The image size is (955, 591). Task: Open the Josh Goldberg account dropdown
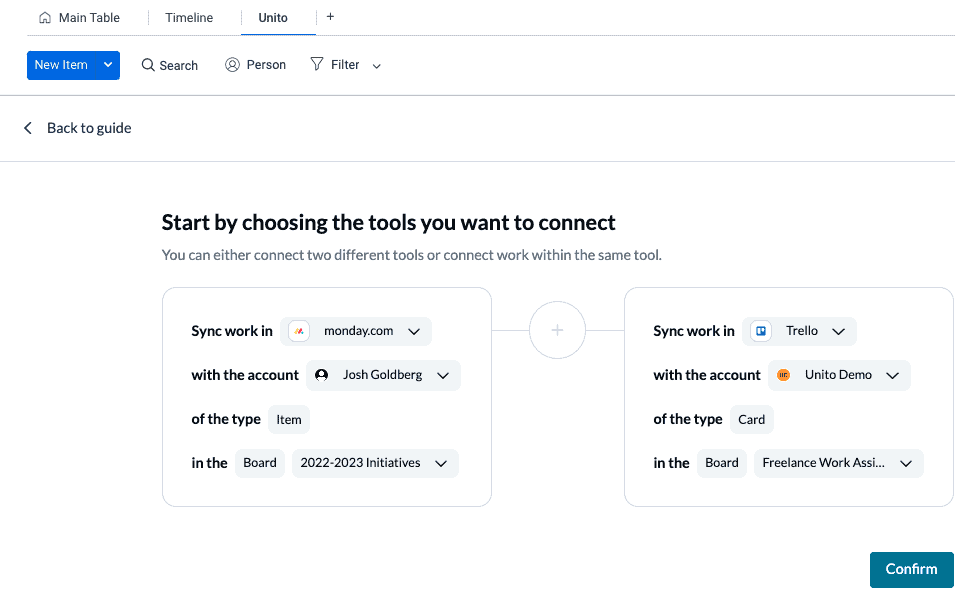point(383,375)
